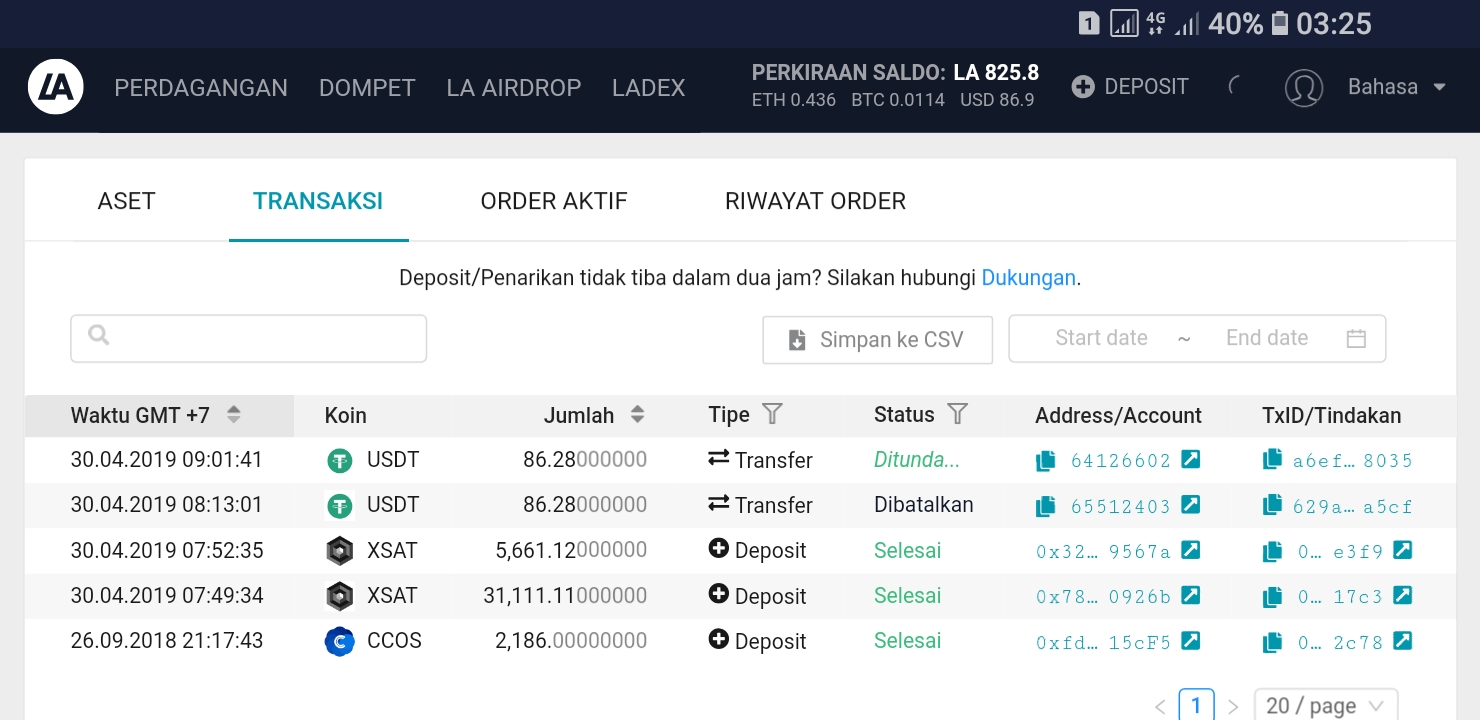Click the address text 0x32…9567a
The image size is (1480, 720).
pos(1103,551)
